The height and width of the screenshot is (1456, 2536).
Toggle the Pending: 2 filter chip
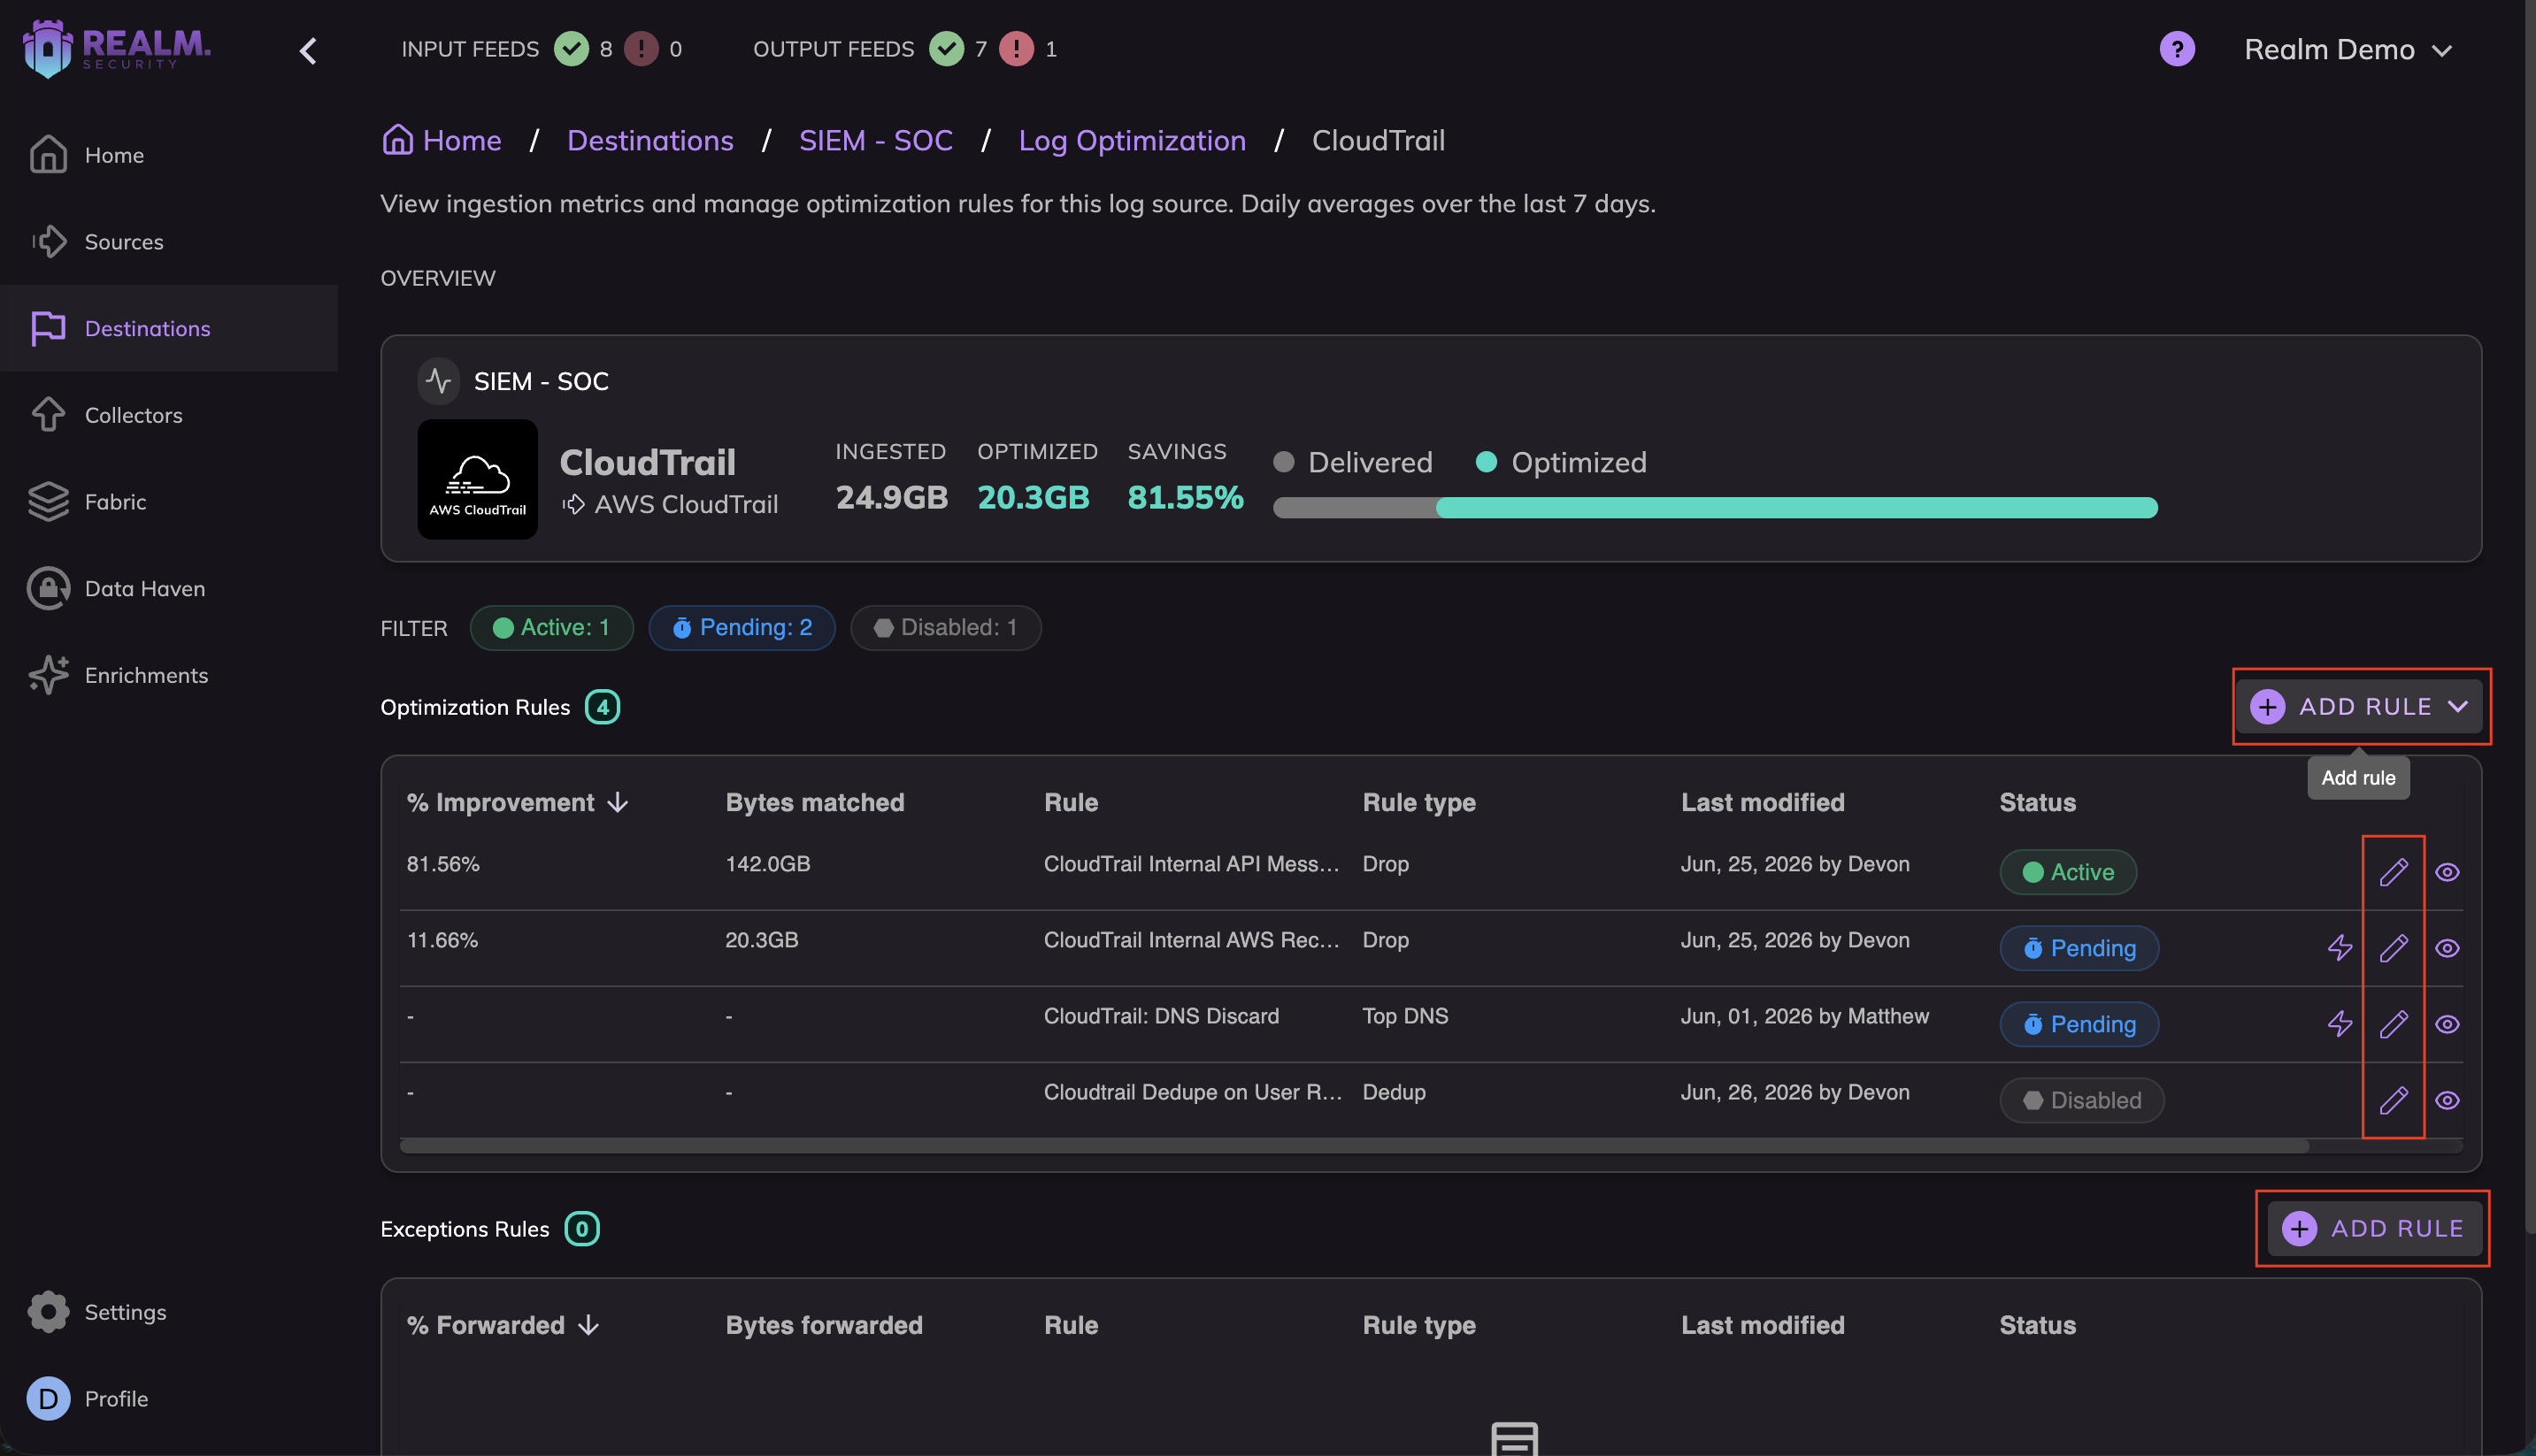coord(741,628)
